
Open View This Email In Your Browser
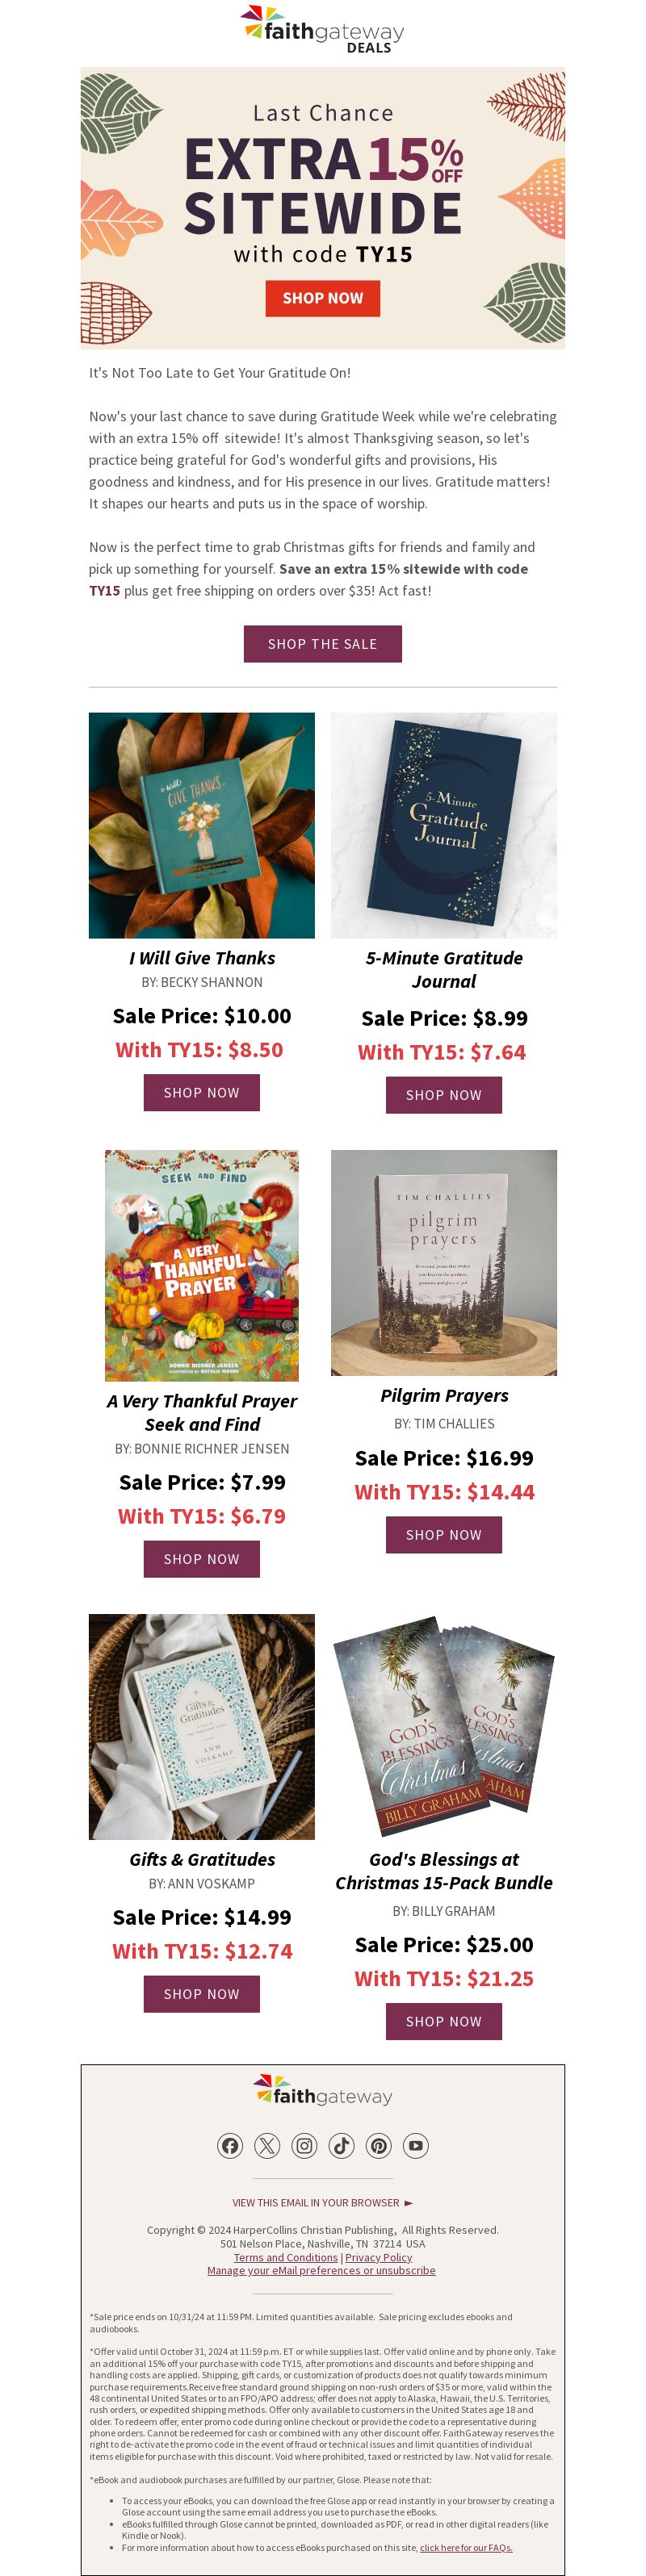[322, 2202]
